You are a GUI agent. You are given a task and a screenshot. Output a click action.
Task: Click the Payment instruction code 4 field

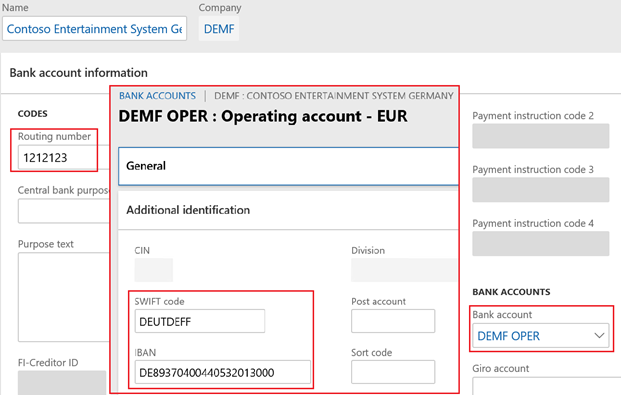pyautogui.click(x=541, y=244)
